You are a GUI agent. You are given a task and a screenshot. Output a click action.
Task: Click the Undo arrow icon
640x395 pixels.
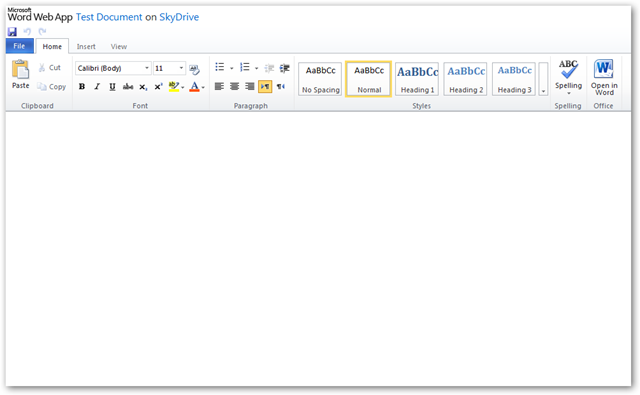click(x=27, y=31)
